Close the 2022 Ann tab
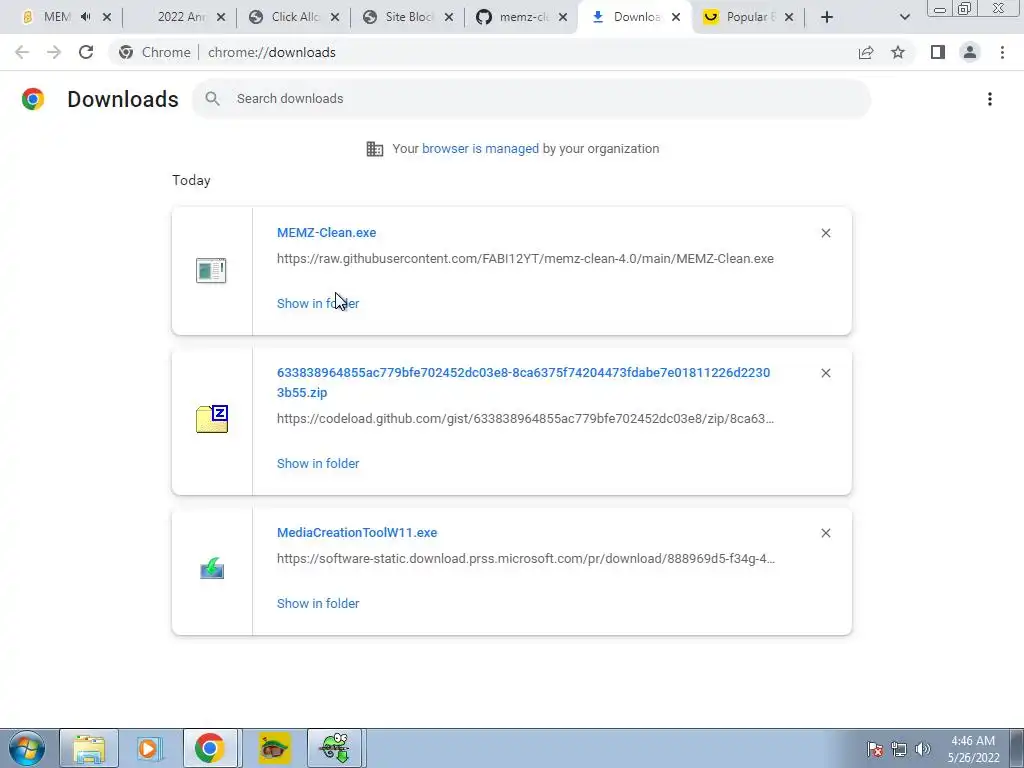This screenshot has height=768, width=1024. point(221,17)
